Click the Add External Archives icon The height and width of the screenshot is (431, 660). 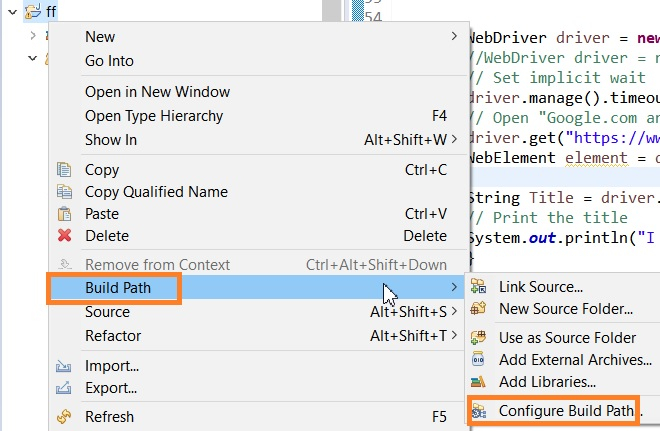[478, 359]
